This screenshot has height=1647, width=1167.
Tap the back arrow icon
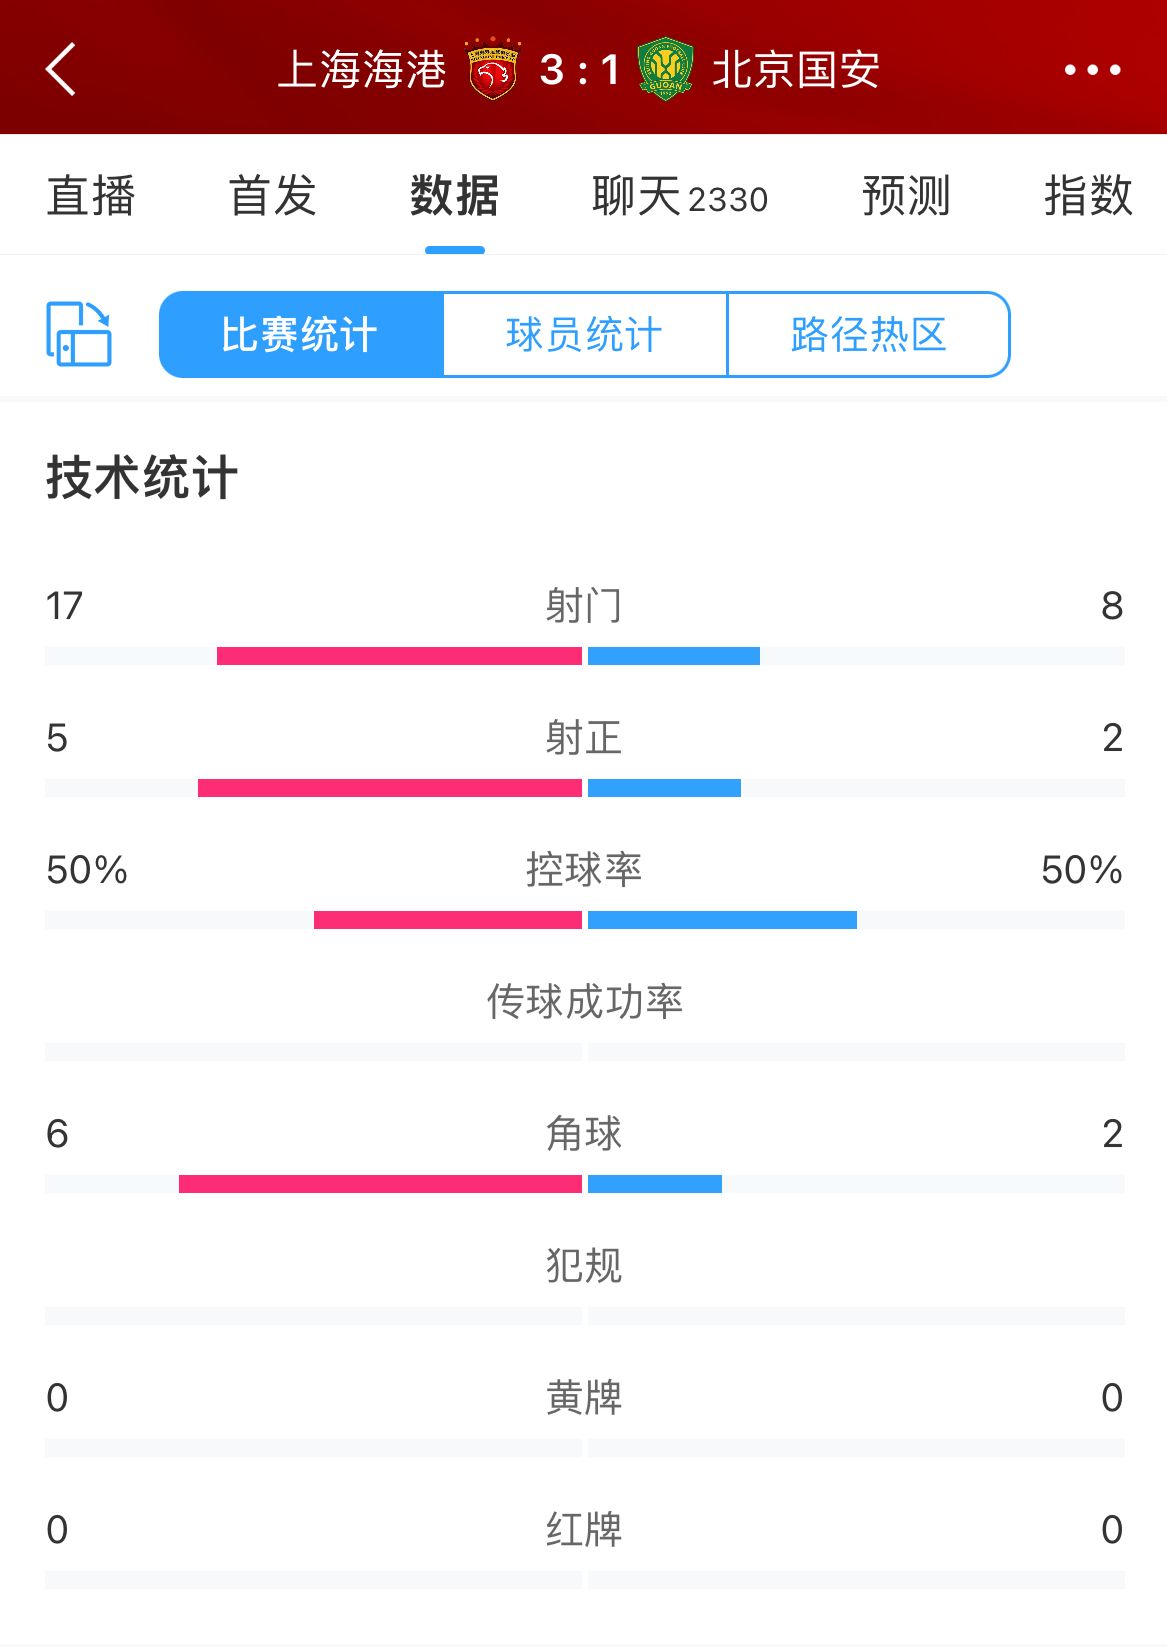point(61,70)
